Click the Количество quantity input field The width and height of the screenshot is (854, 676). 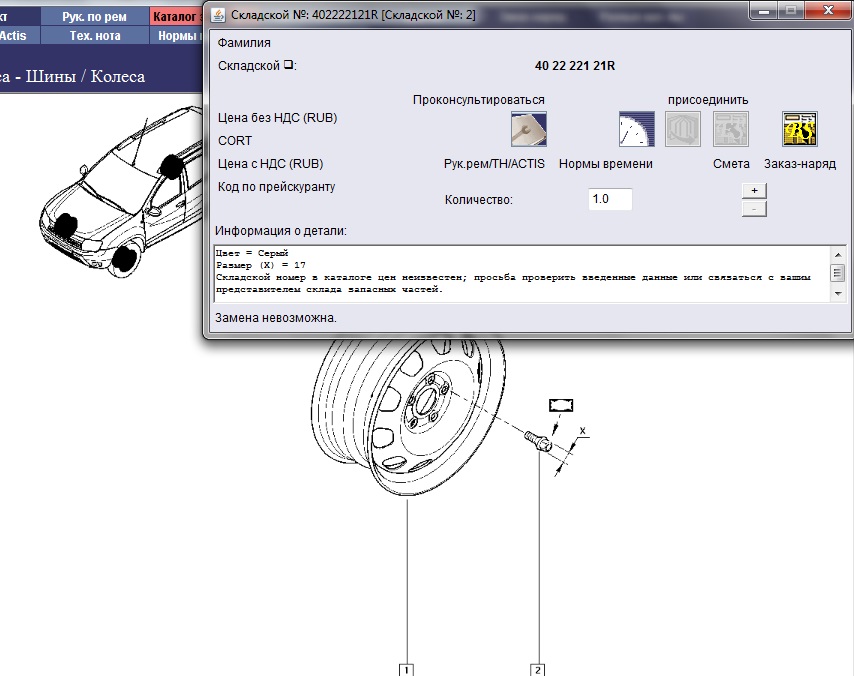(611, 199)
